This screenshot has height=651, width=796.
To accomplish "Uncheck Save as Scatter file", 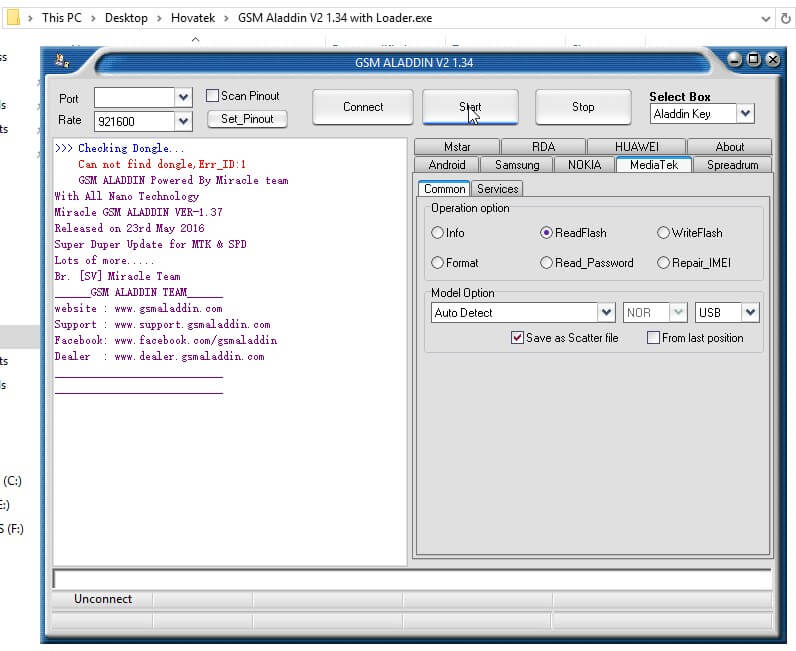I will coord(517,338).
